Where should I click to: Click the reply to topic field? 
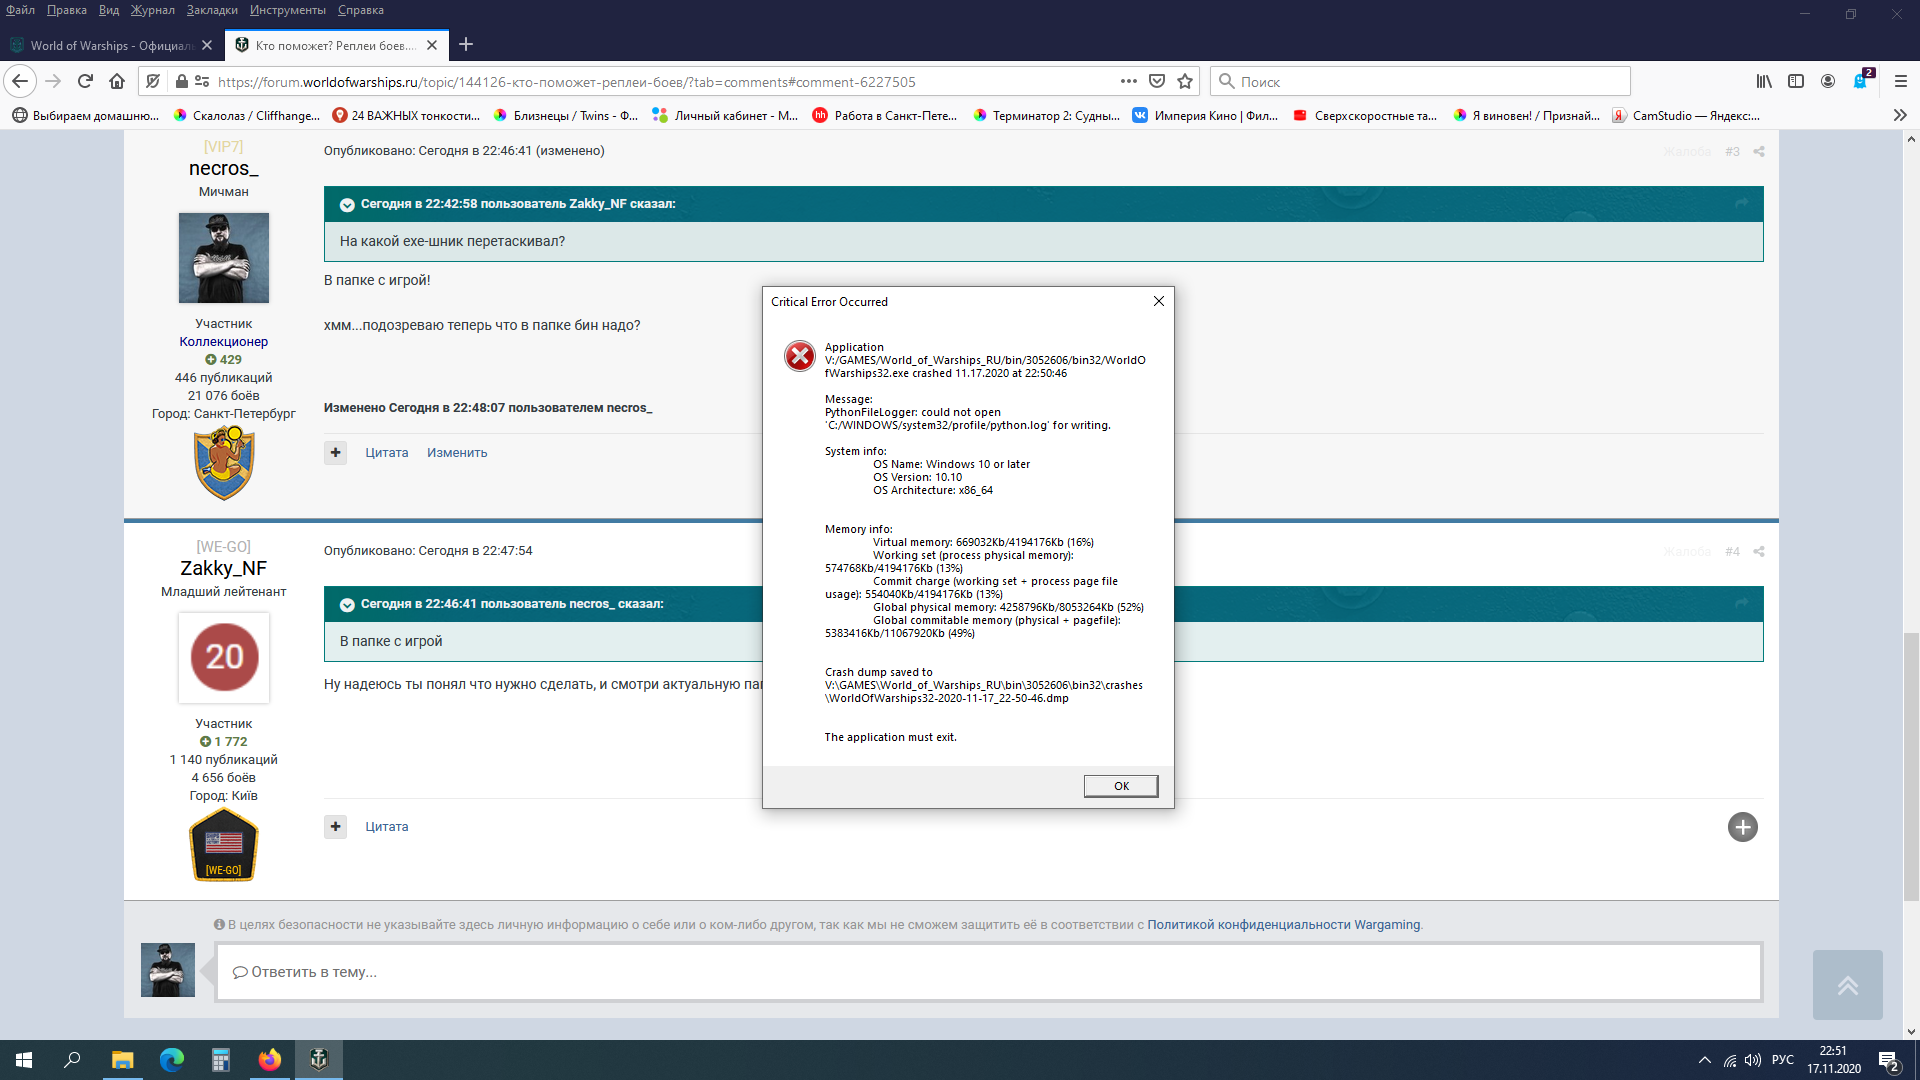point(988,972)
